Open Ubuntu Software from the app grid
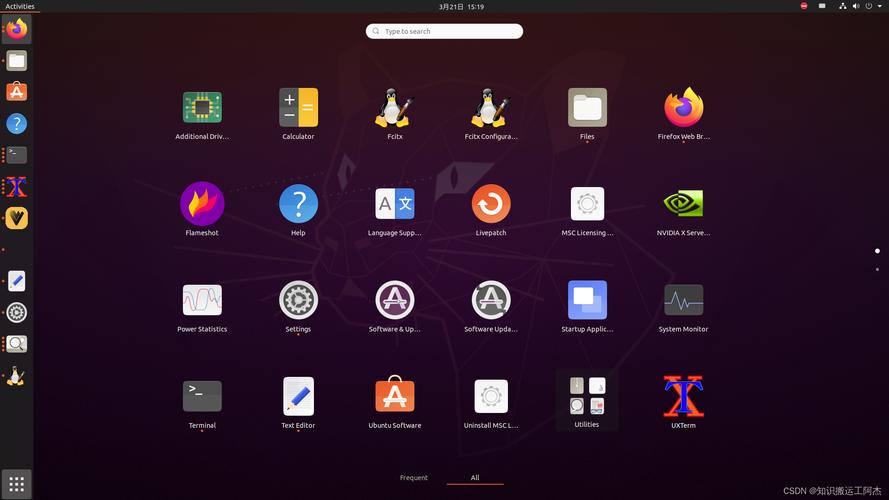 tap(395, 402)
